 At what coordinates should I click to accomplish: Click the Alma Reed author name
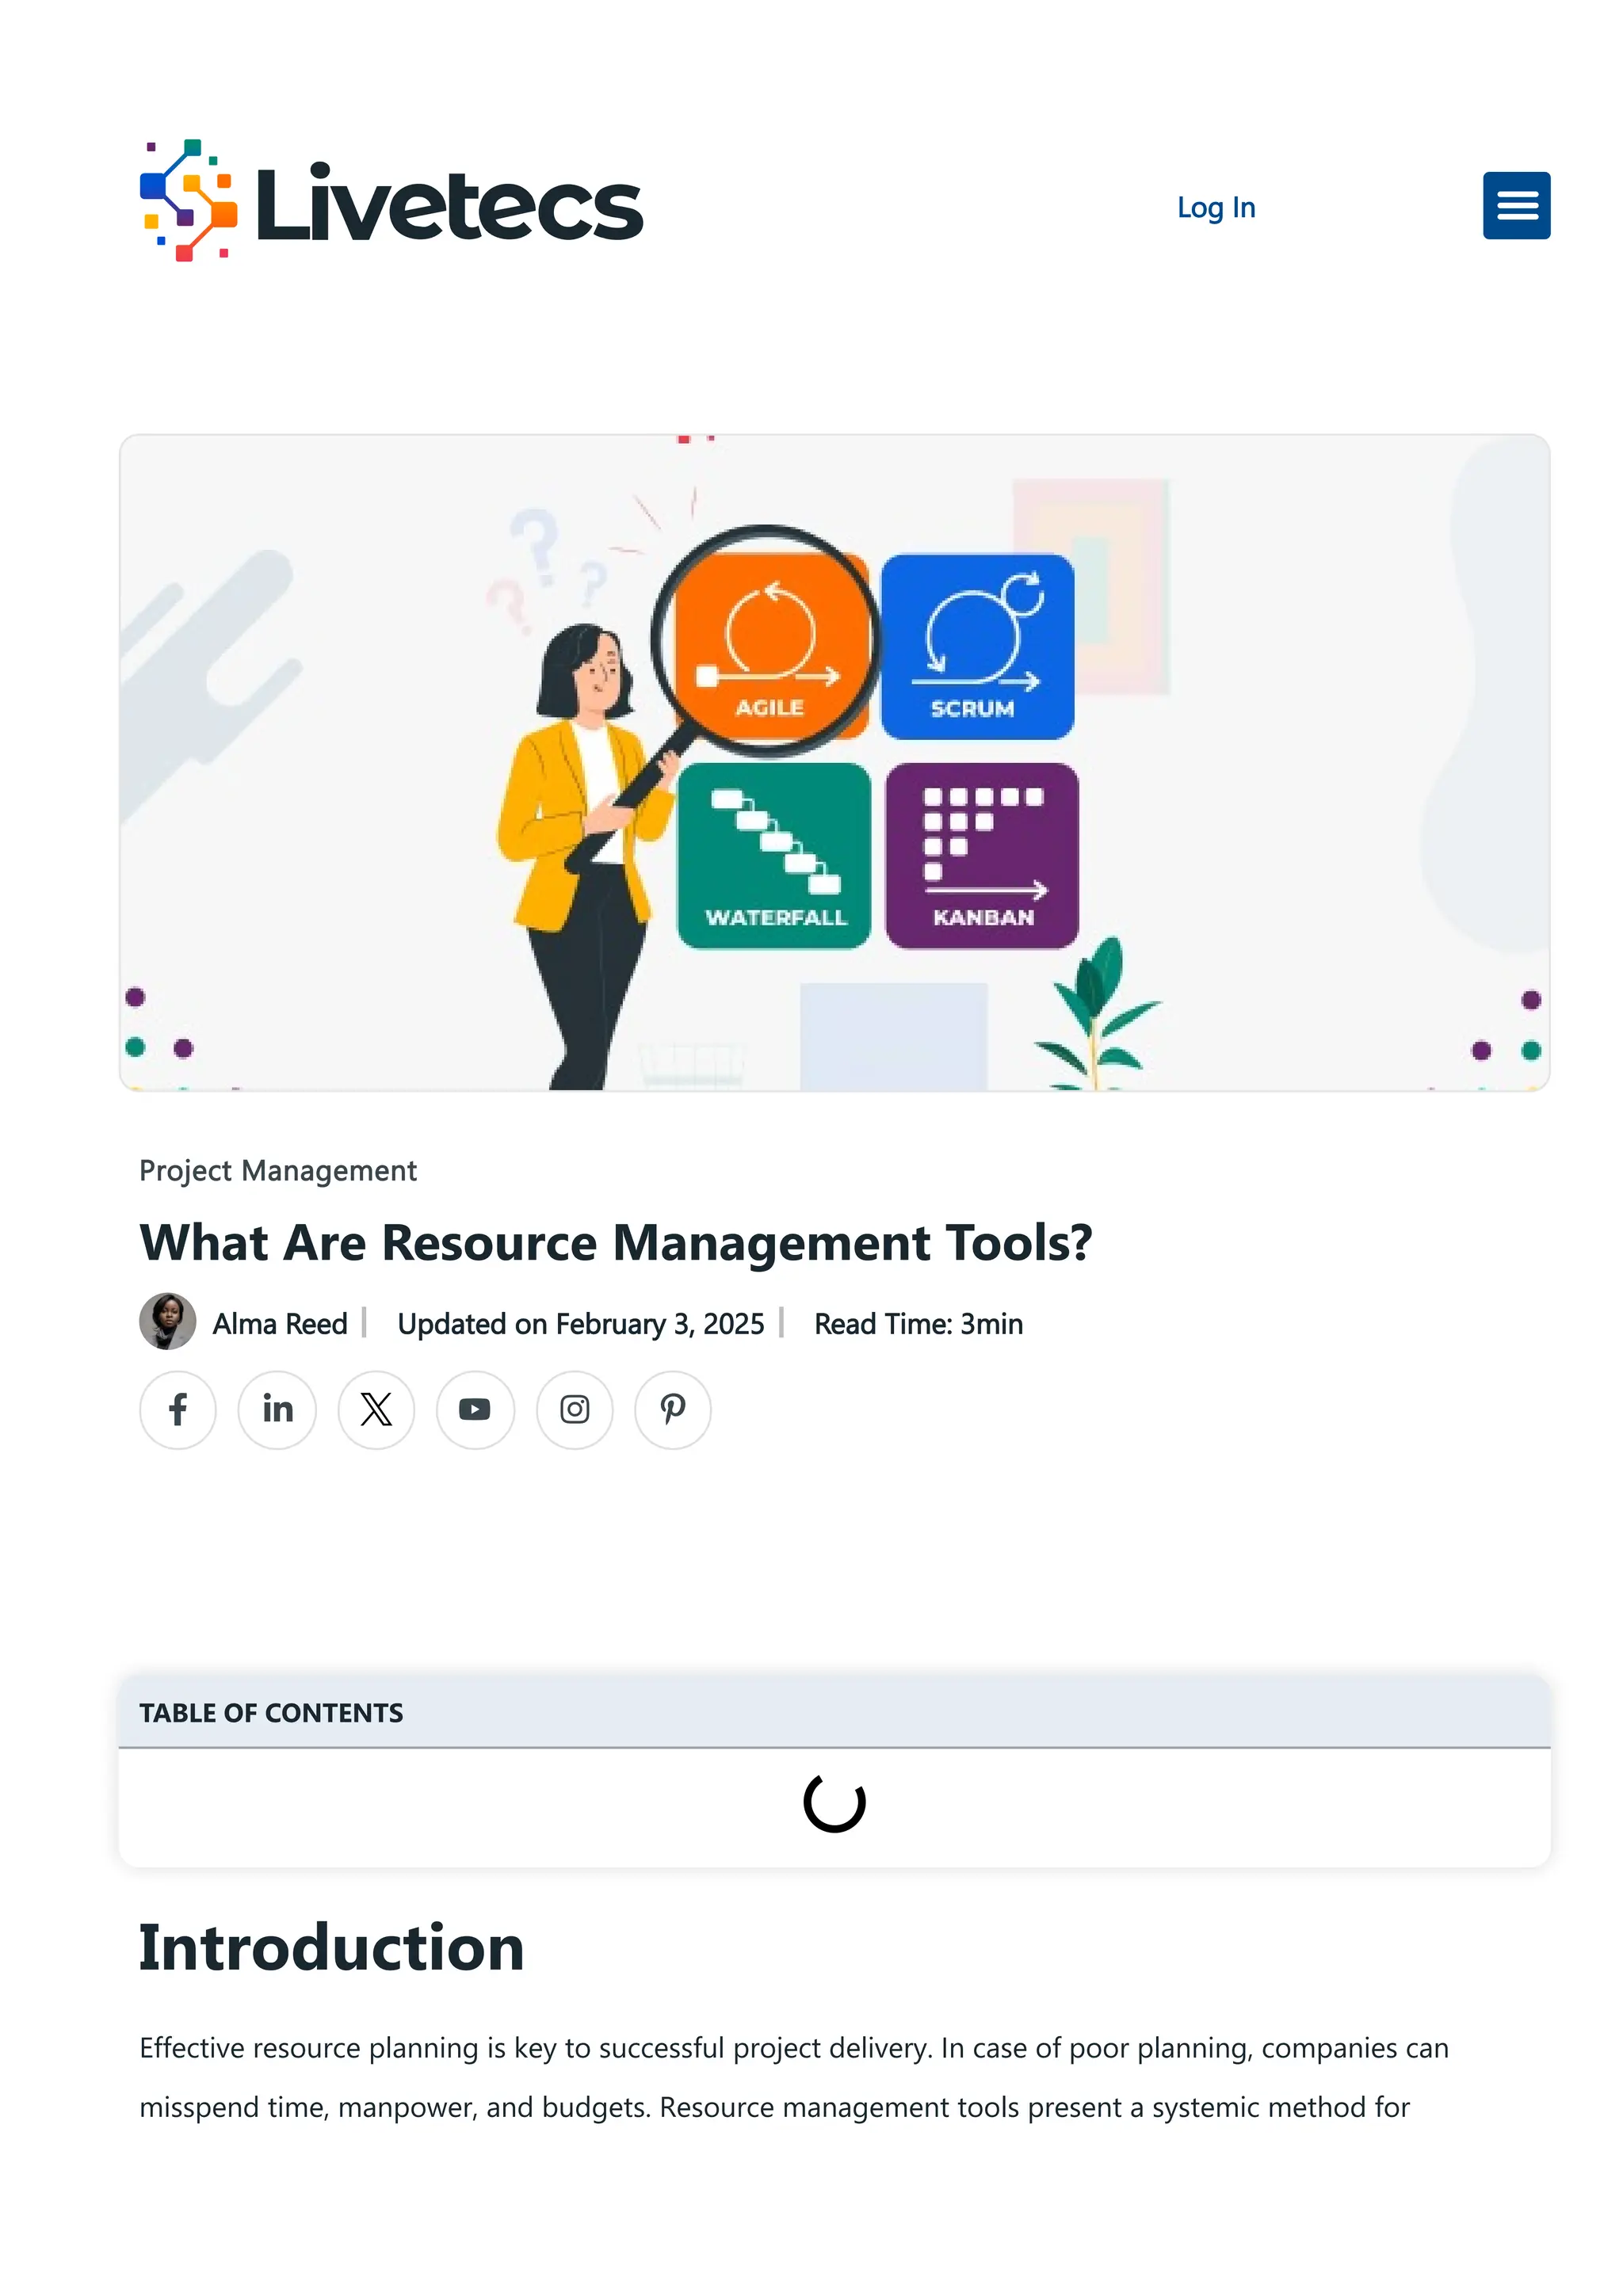pyautogui.click(x=280, y=1324)
